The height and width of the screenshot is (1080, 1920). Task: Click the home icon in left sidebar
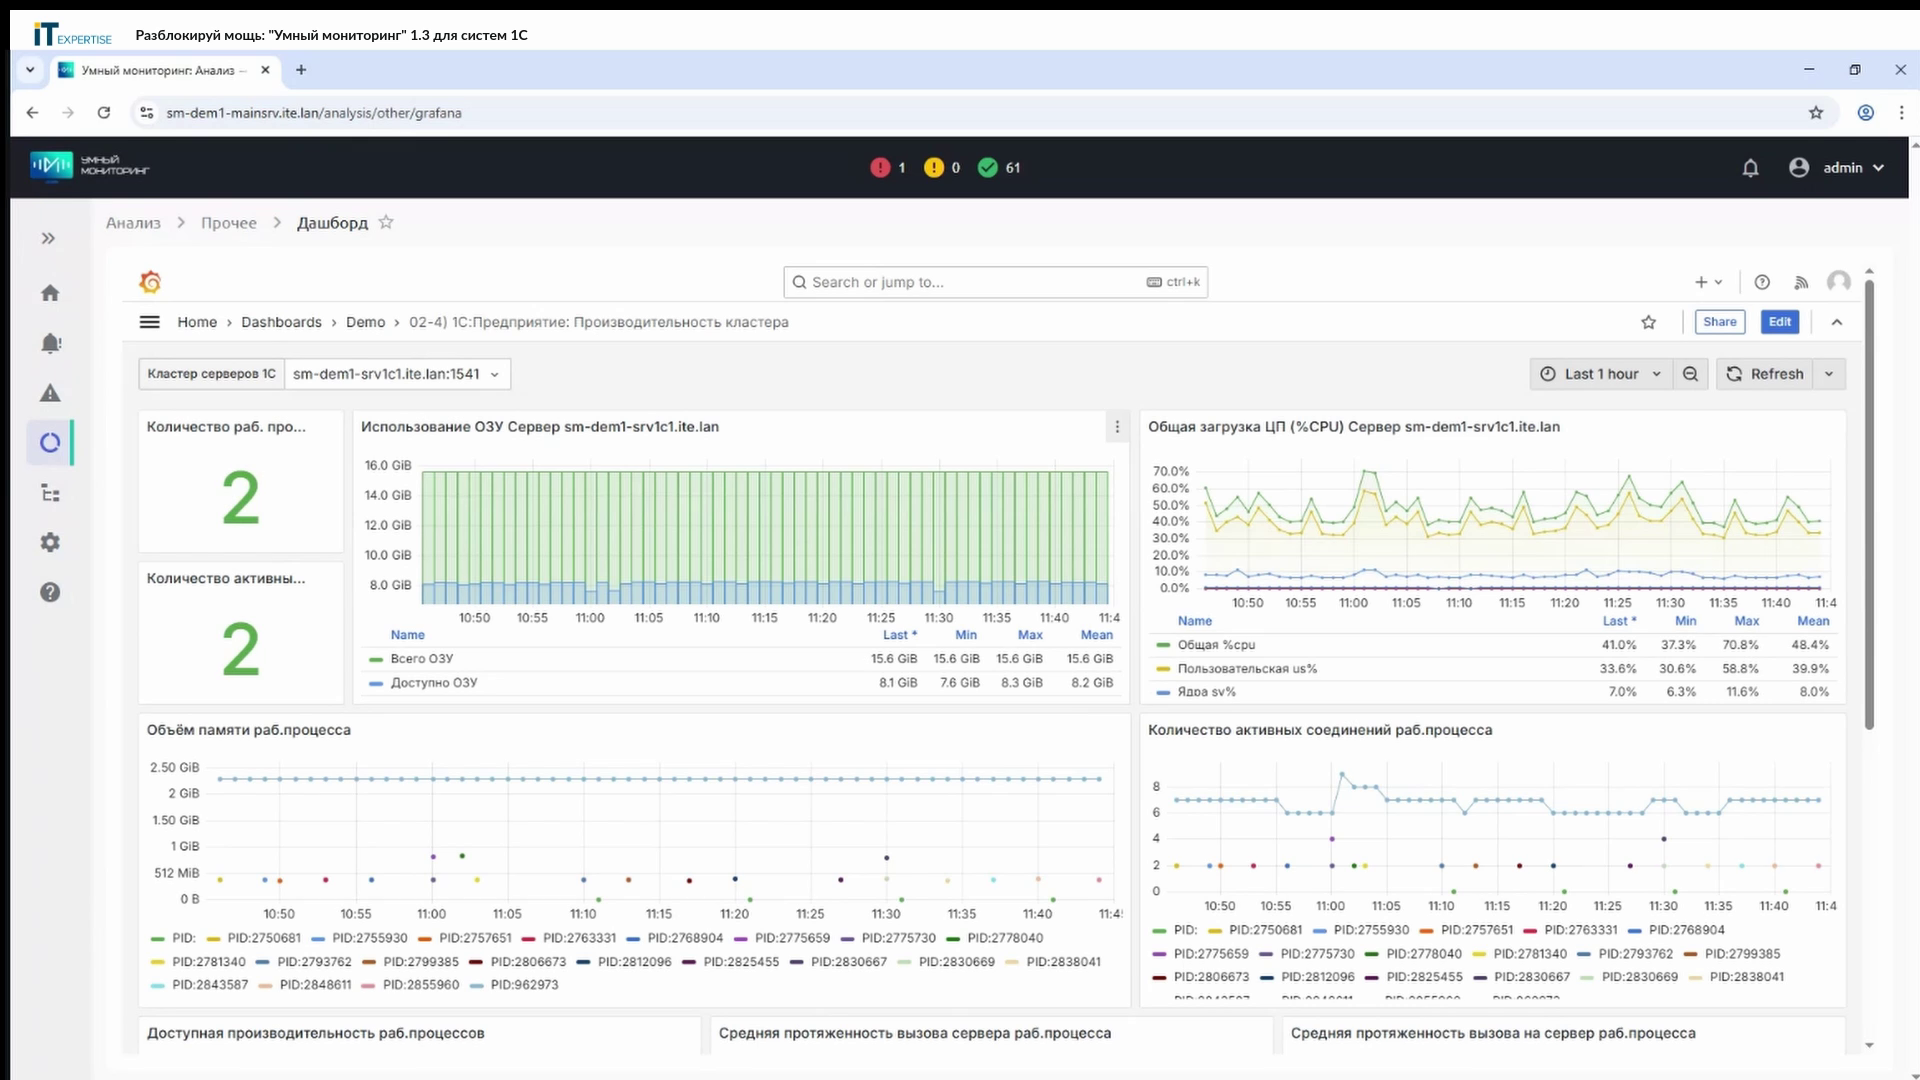pyautogui.click(x=50, y=293)
